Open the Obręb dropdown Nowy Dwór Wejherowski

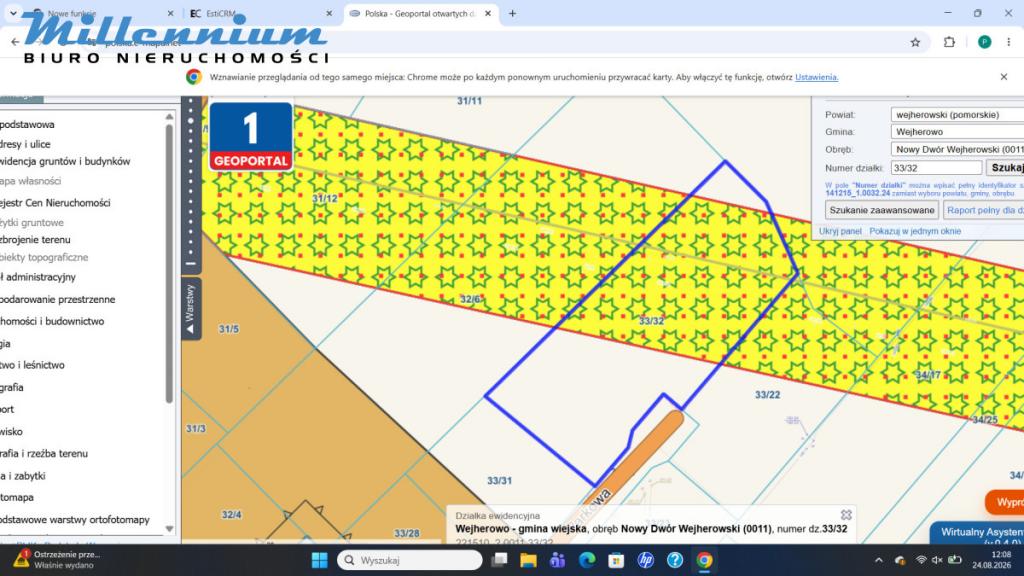click(x=957, y=150)
